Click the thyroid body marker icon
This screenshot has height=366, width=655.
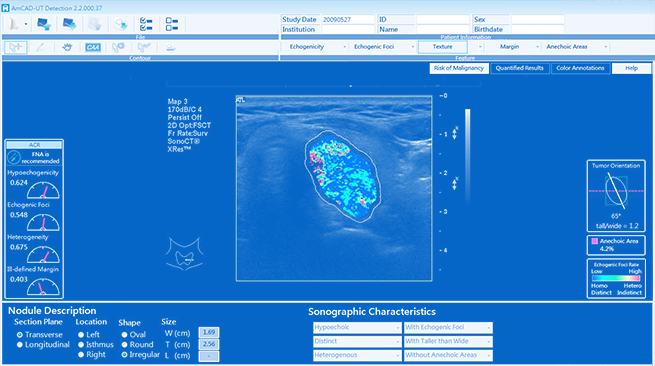coord(184,254)
